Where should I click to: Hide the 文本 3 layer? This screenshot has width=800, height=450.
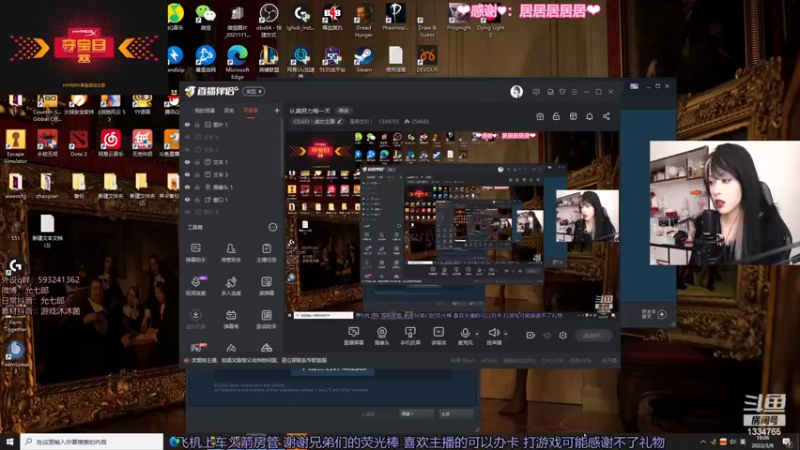pyautogui.click(x=187, y=174)
